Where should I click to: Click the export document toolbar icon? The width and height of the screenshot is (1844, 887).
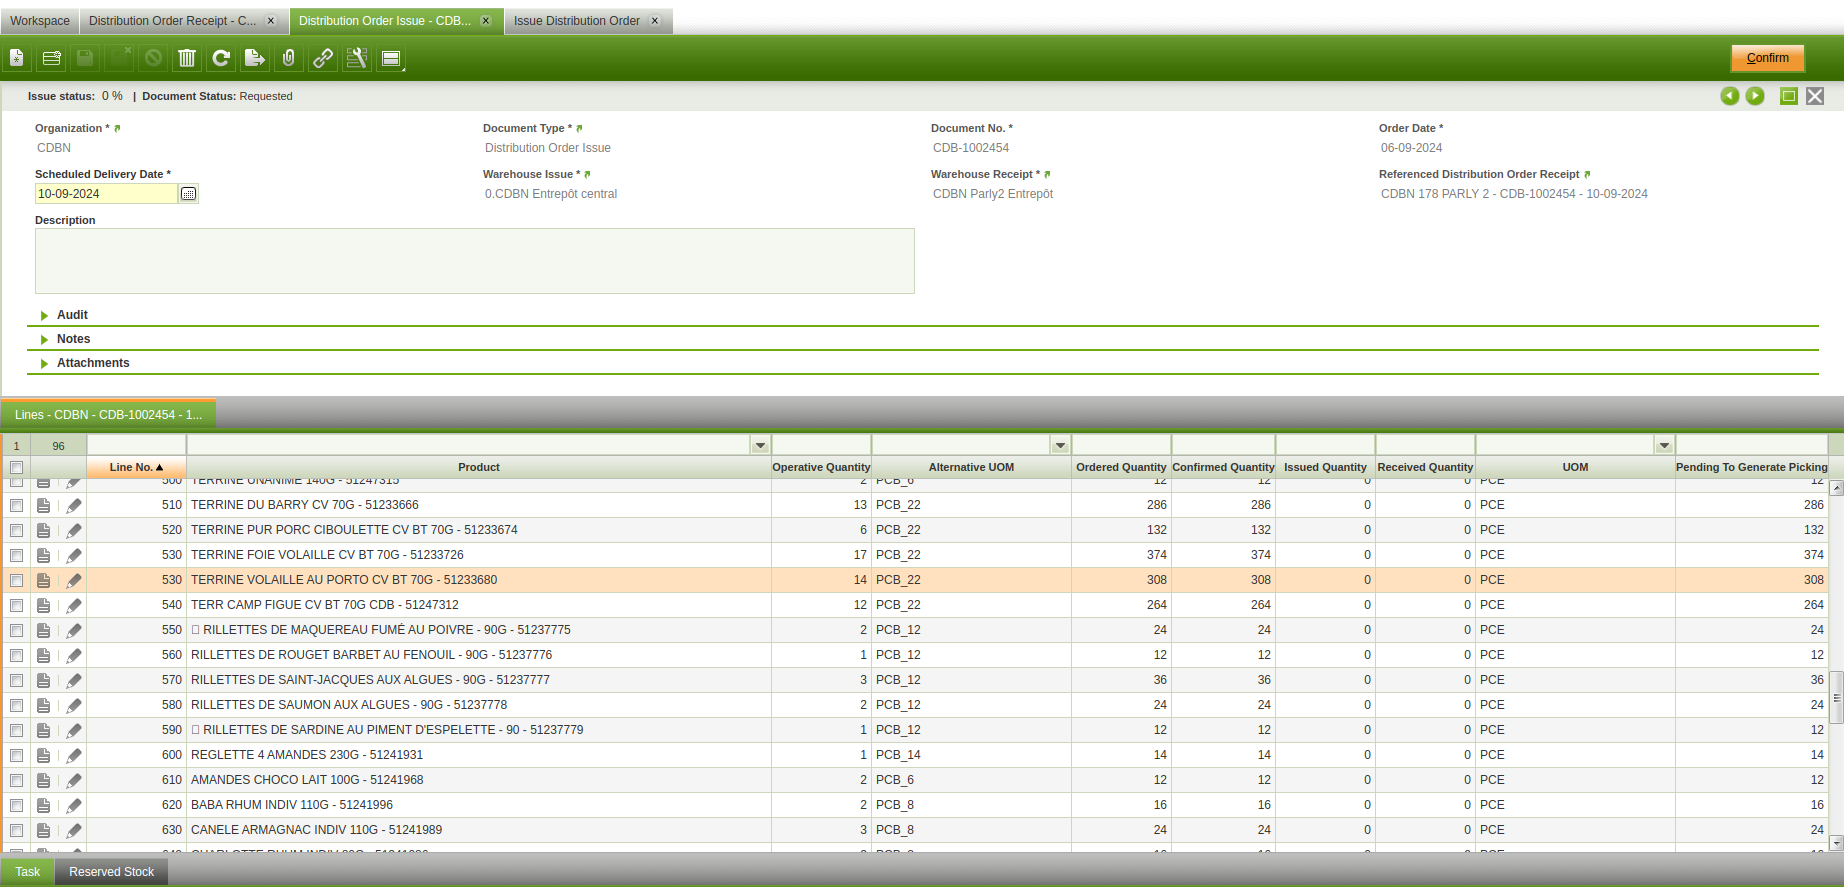pyautogui.click(x=255, y=59)
